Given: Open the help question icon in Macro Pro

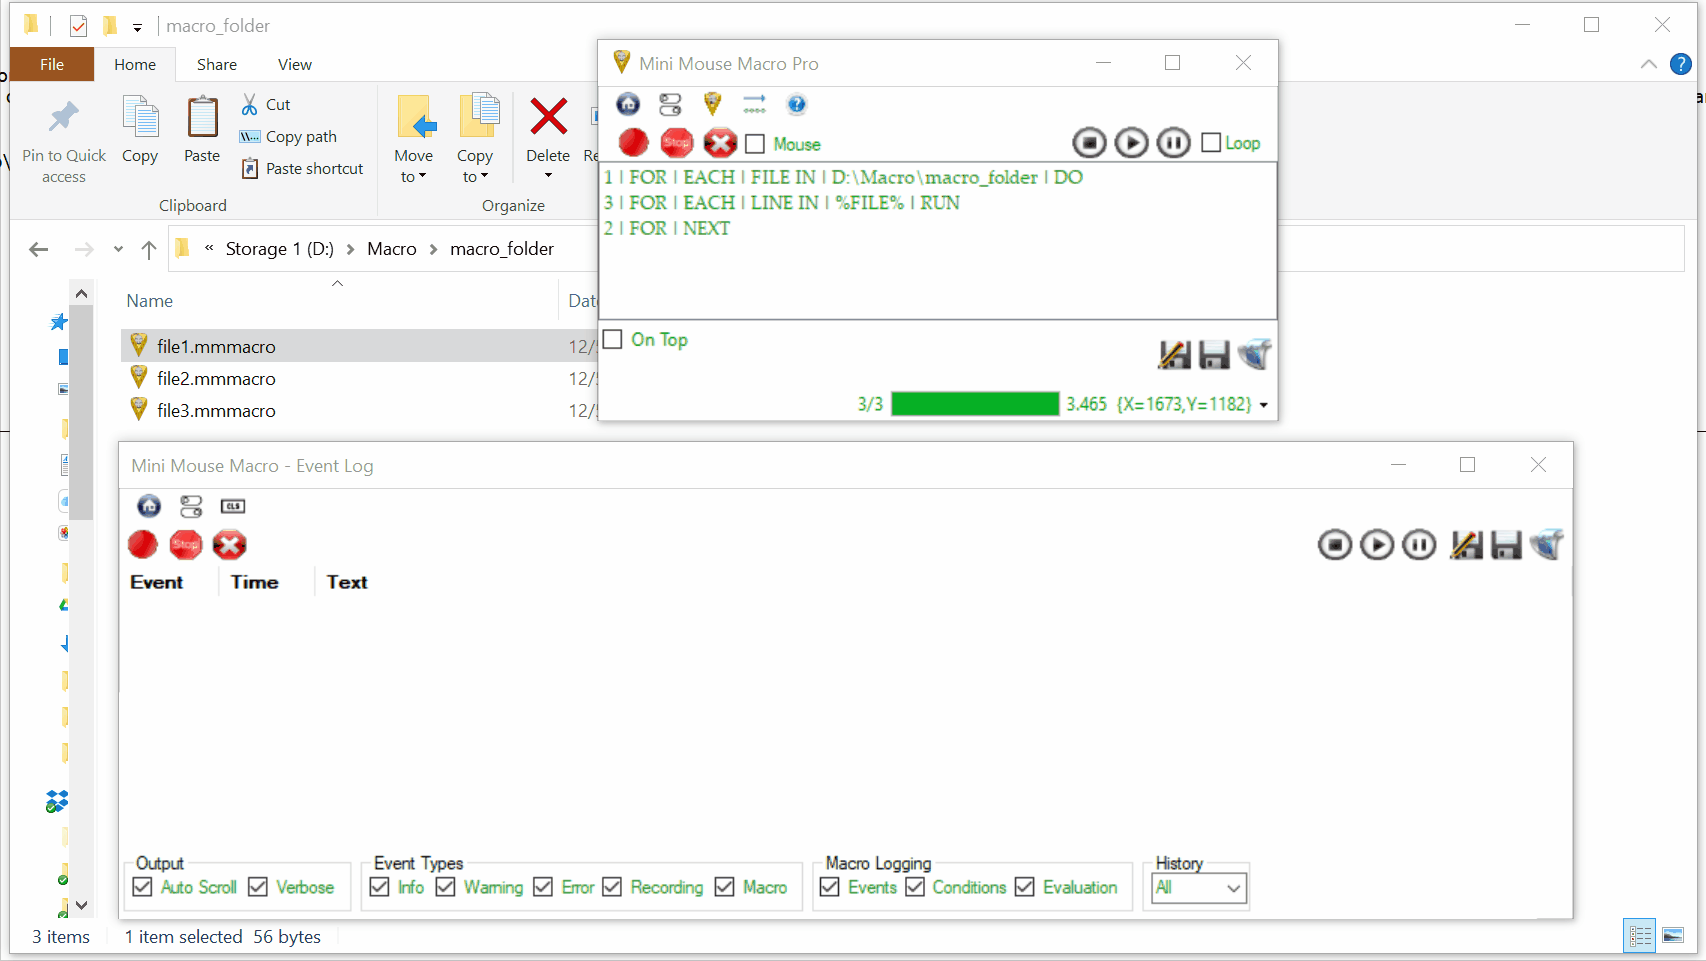Looking at the screenshot, I should (x=796, y=104).
